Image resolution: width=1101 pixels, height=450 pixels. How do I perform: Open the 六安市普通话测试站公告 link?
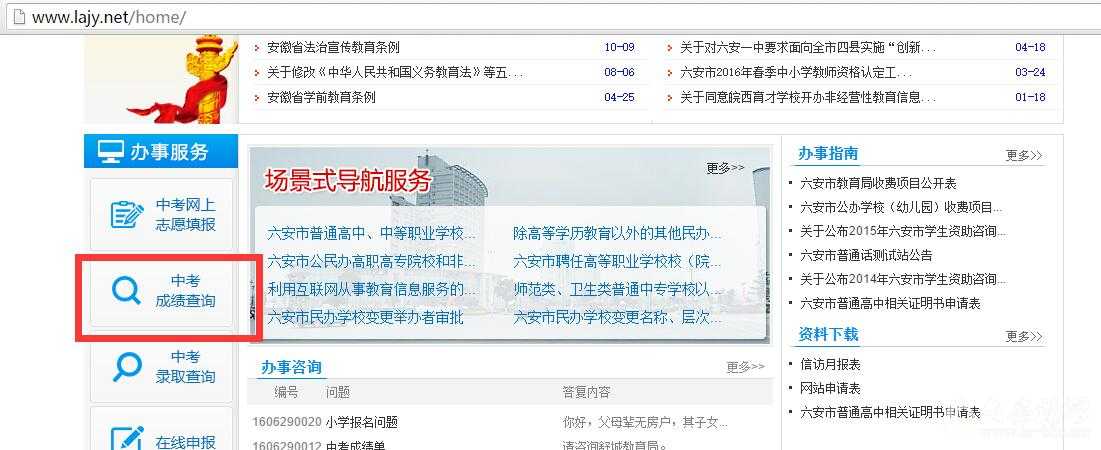pyautogui.click(x=866, y=255)
